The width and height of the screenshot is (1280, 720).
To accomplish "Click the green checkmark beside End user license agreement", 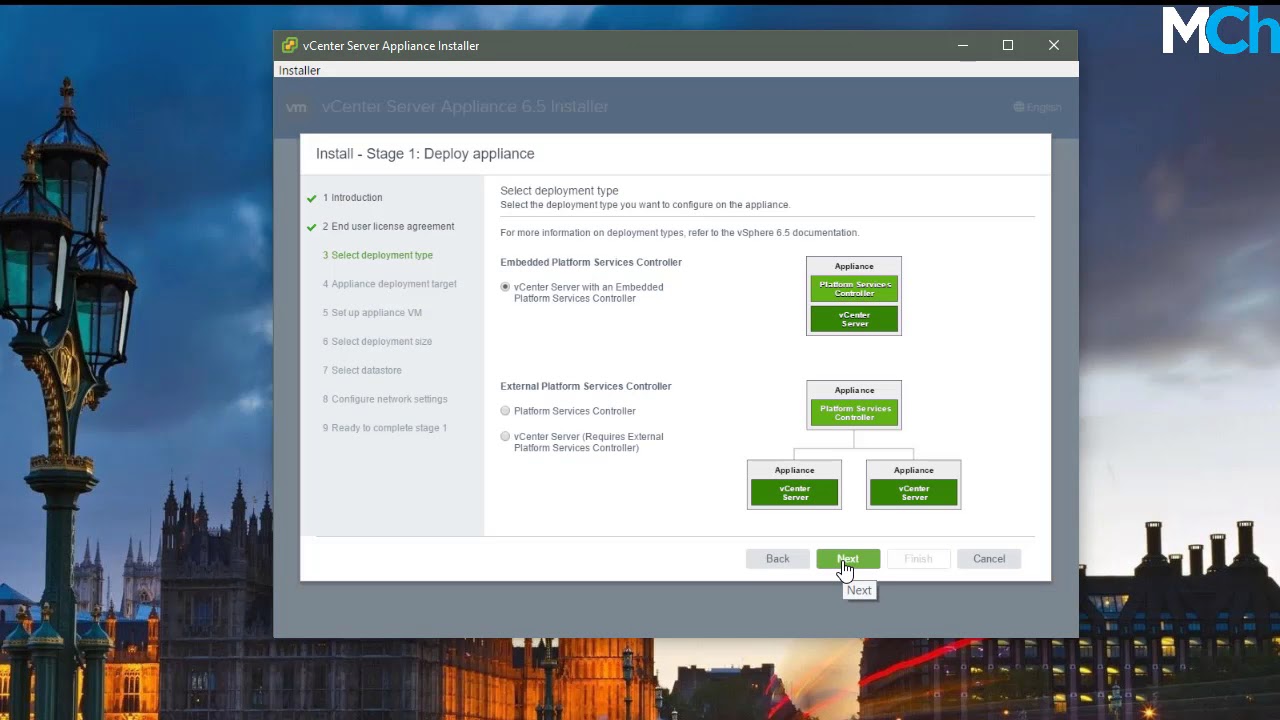I will pyautogui.click(x=312, y=227).
